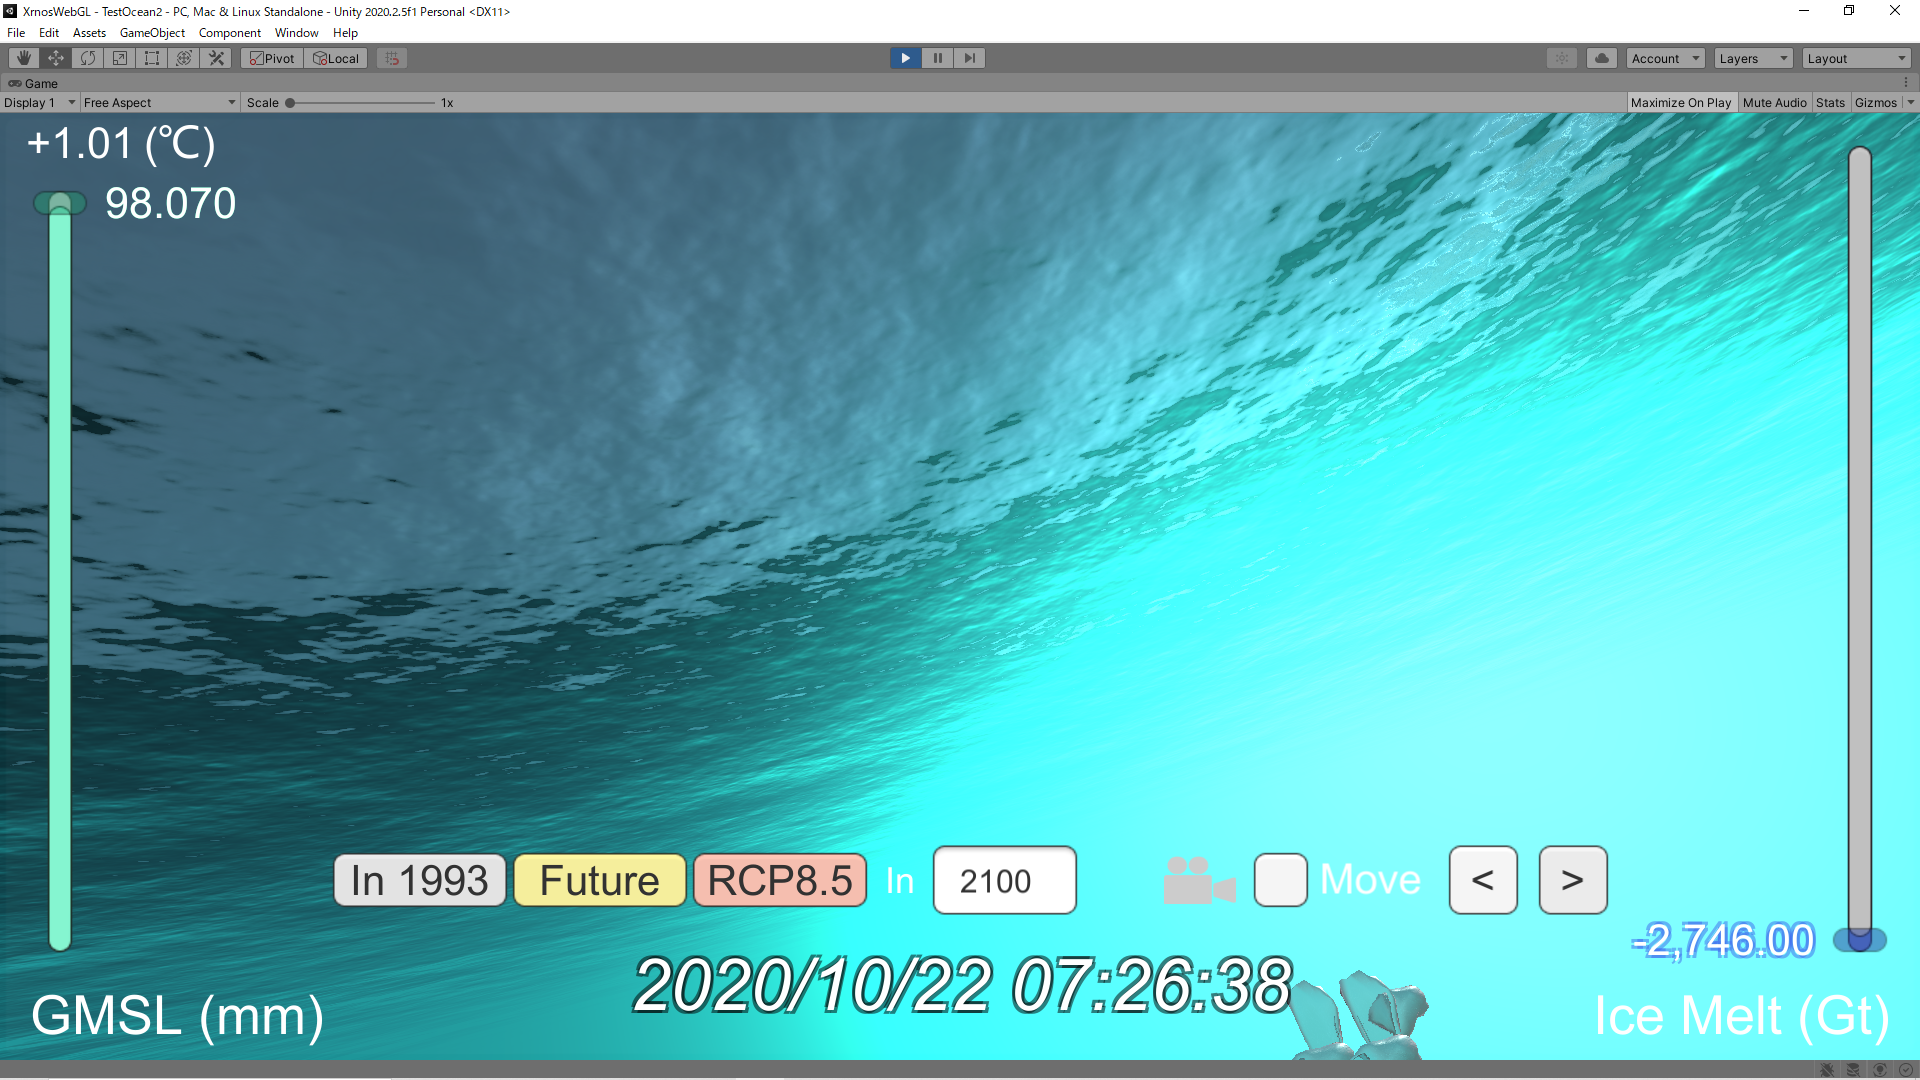Click the Step frame button
Screen dimensions: 1920x1080
[969, 58]
